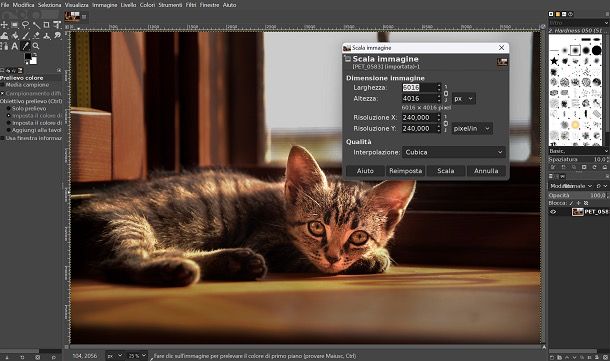Select the Fuzzy Select magic wand tool
610x361 pixels.
click(36, 25)
